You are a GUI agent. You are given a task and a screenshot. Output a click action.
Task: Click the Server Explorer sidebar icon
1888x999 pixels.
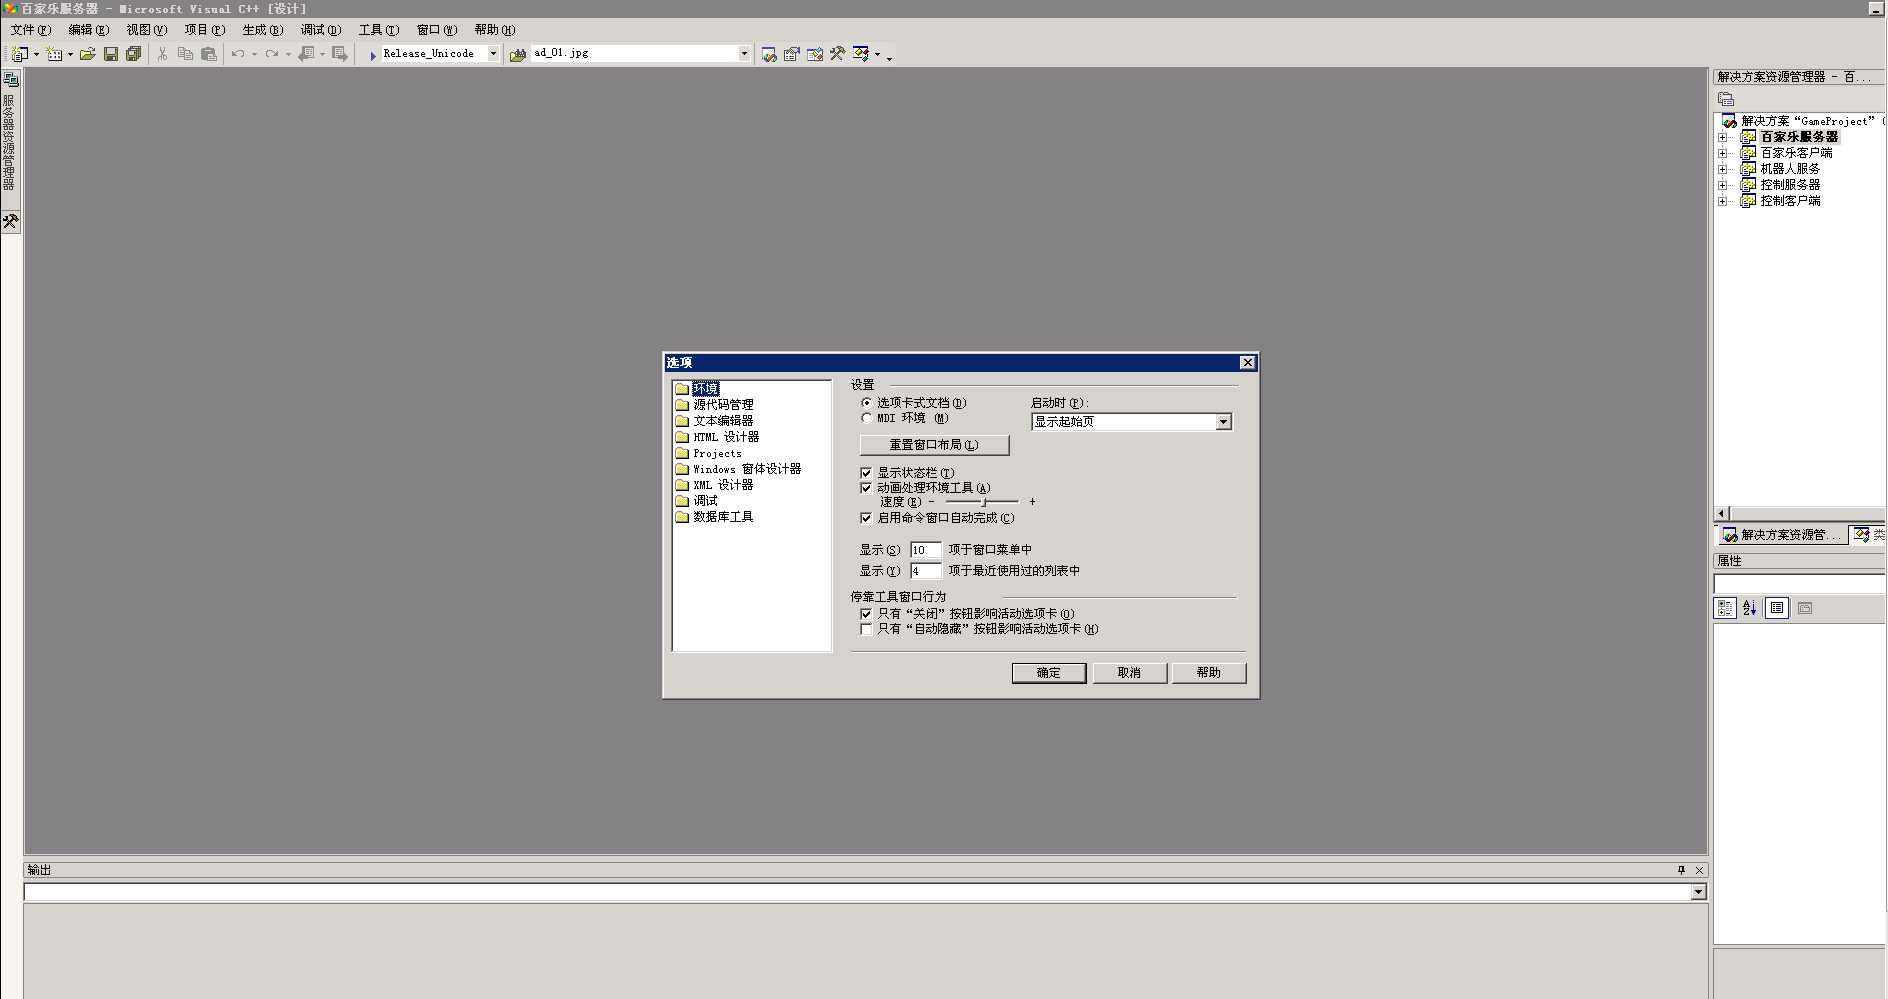point(11,80)
